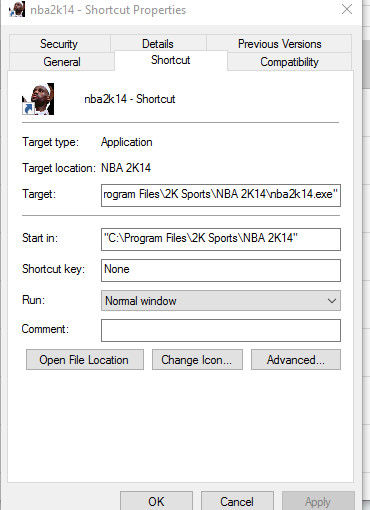Switch to the Security tab
Viewport: 370px width, 510px height.
click(59, 44)
